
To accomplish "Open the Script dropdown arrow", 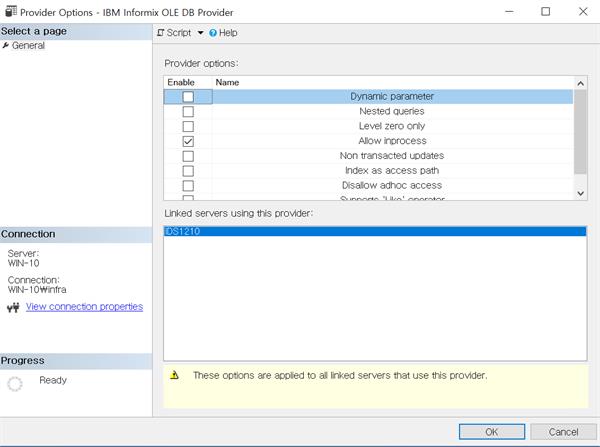I will coord(201,33).
